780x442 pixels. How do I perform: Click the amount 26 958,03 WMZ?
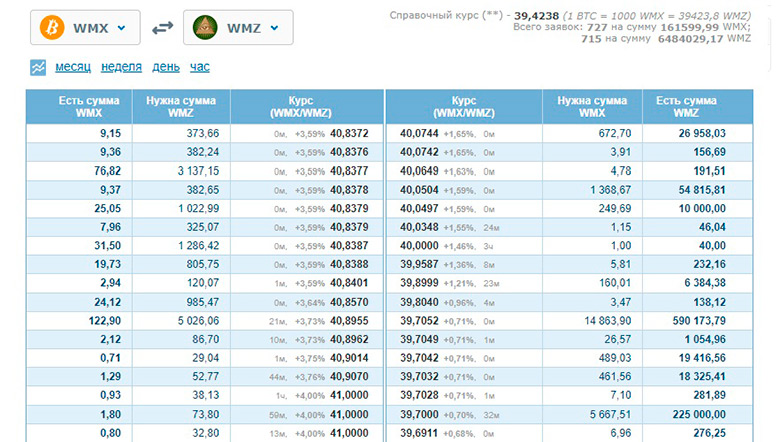[x=702, y=133]
